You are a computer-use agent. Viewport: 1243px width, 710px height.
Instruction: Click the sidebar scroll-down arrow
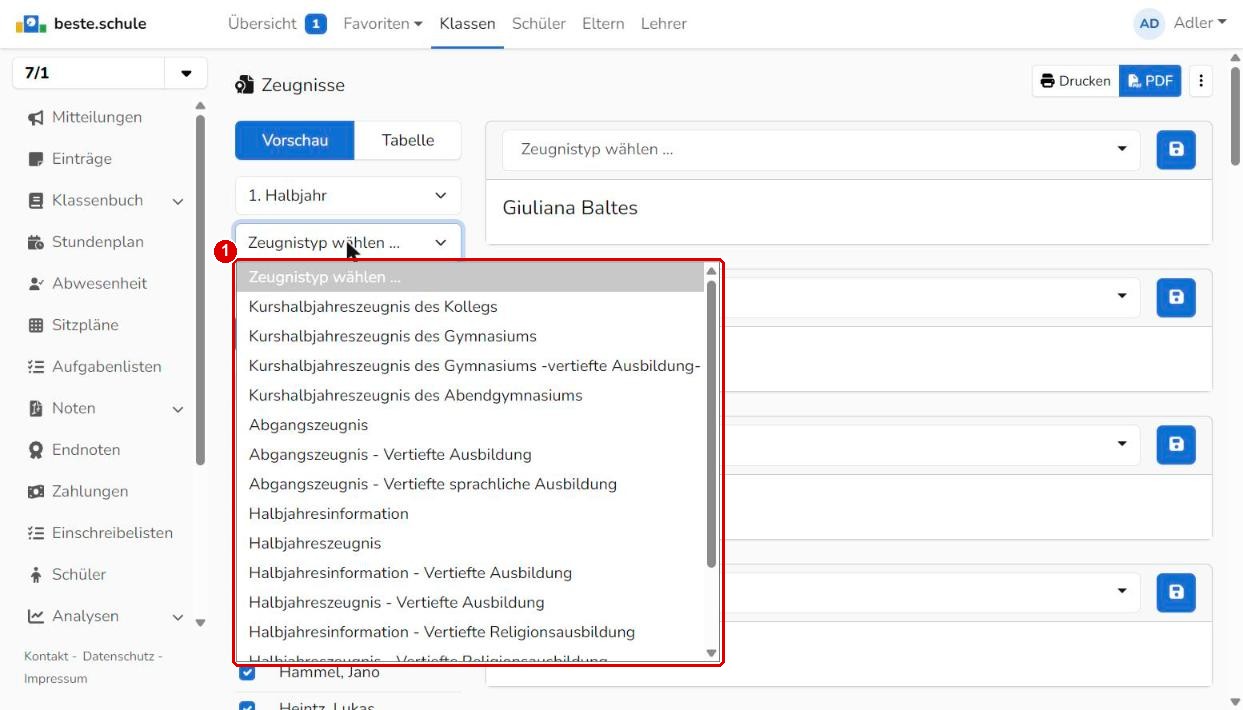pos(200,623)
